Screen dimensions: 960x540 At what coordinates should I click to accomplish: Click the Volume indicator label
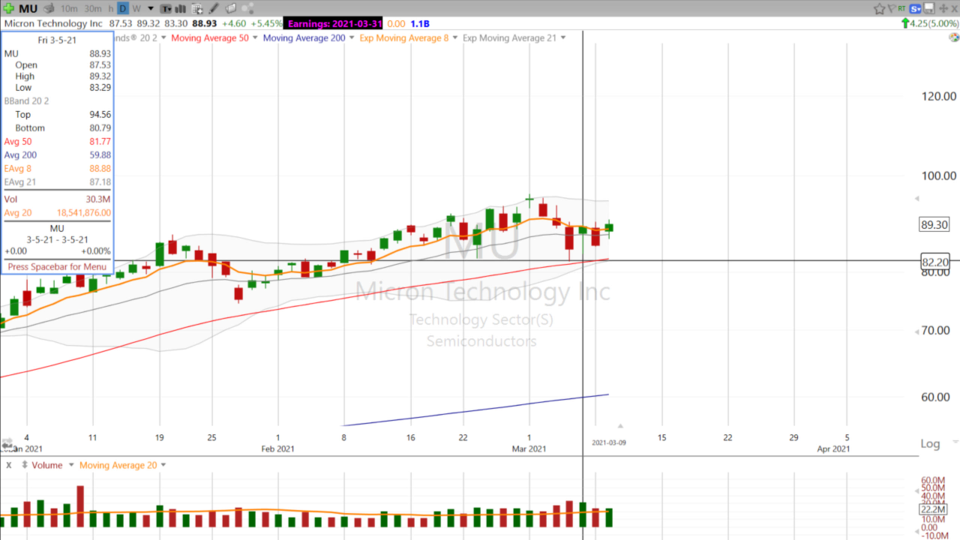pos(47,465)
